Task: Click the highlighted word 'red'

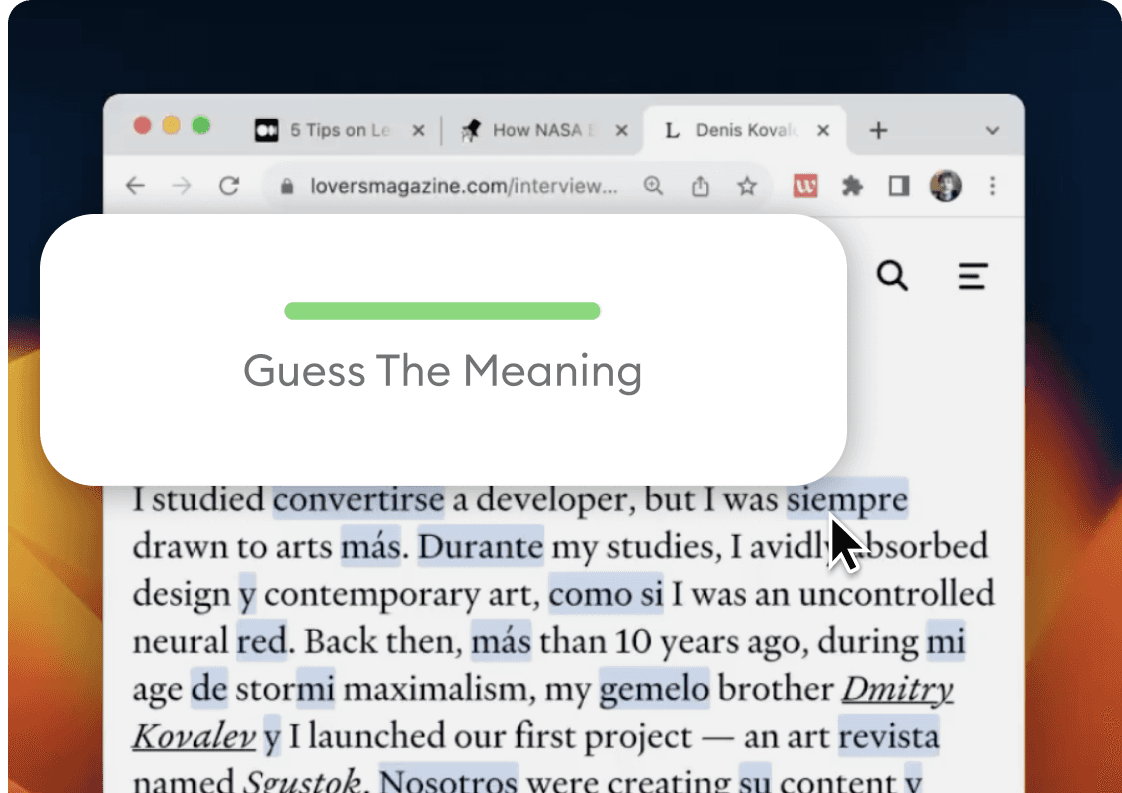Action: click(x=262, y=641)
